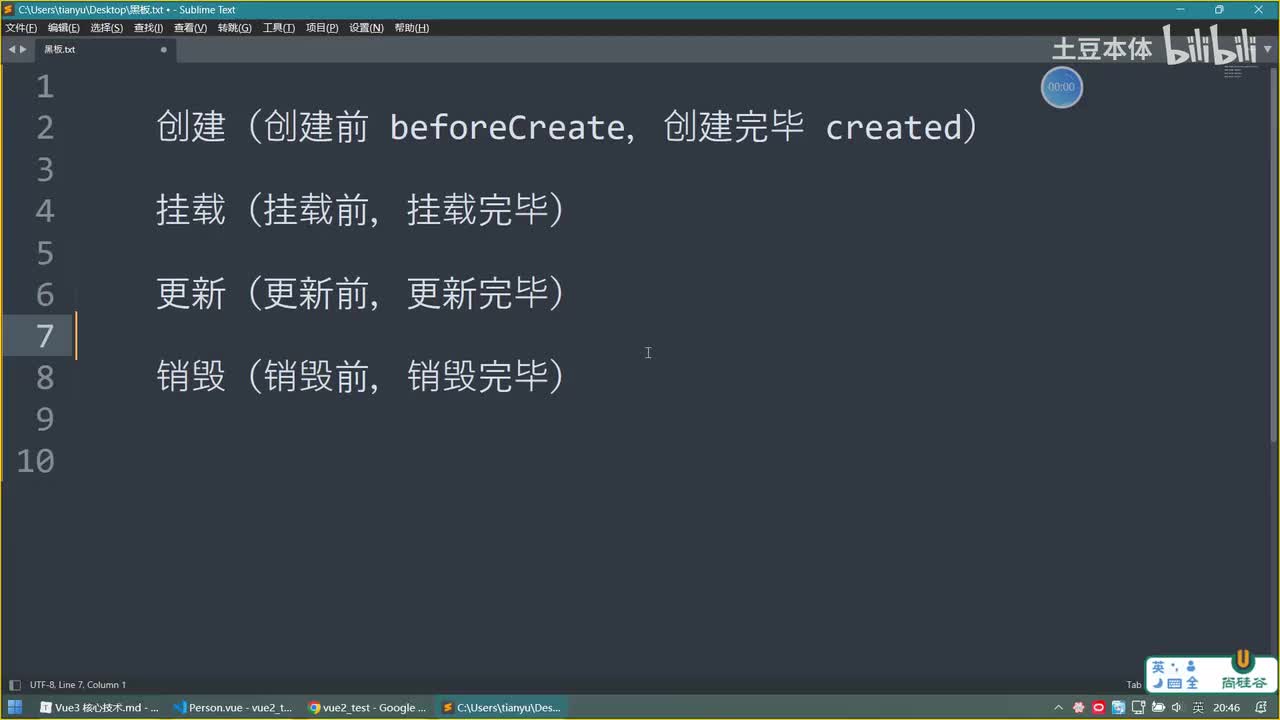The height and width of the screenshot is (720, 1280).
Task: Click line number 4 in the gutter
Action: (x=45, y=211)
